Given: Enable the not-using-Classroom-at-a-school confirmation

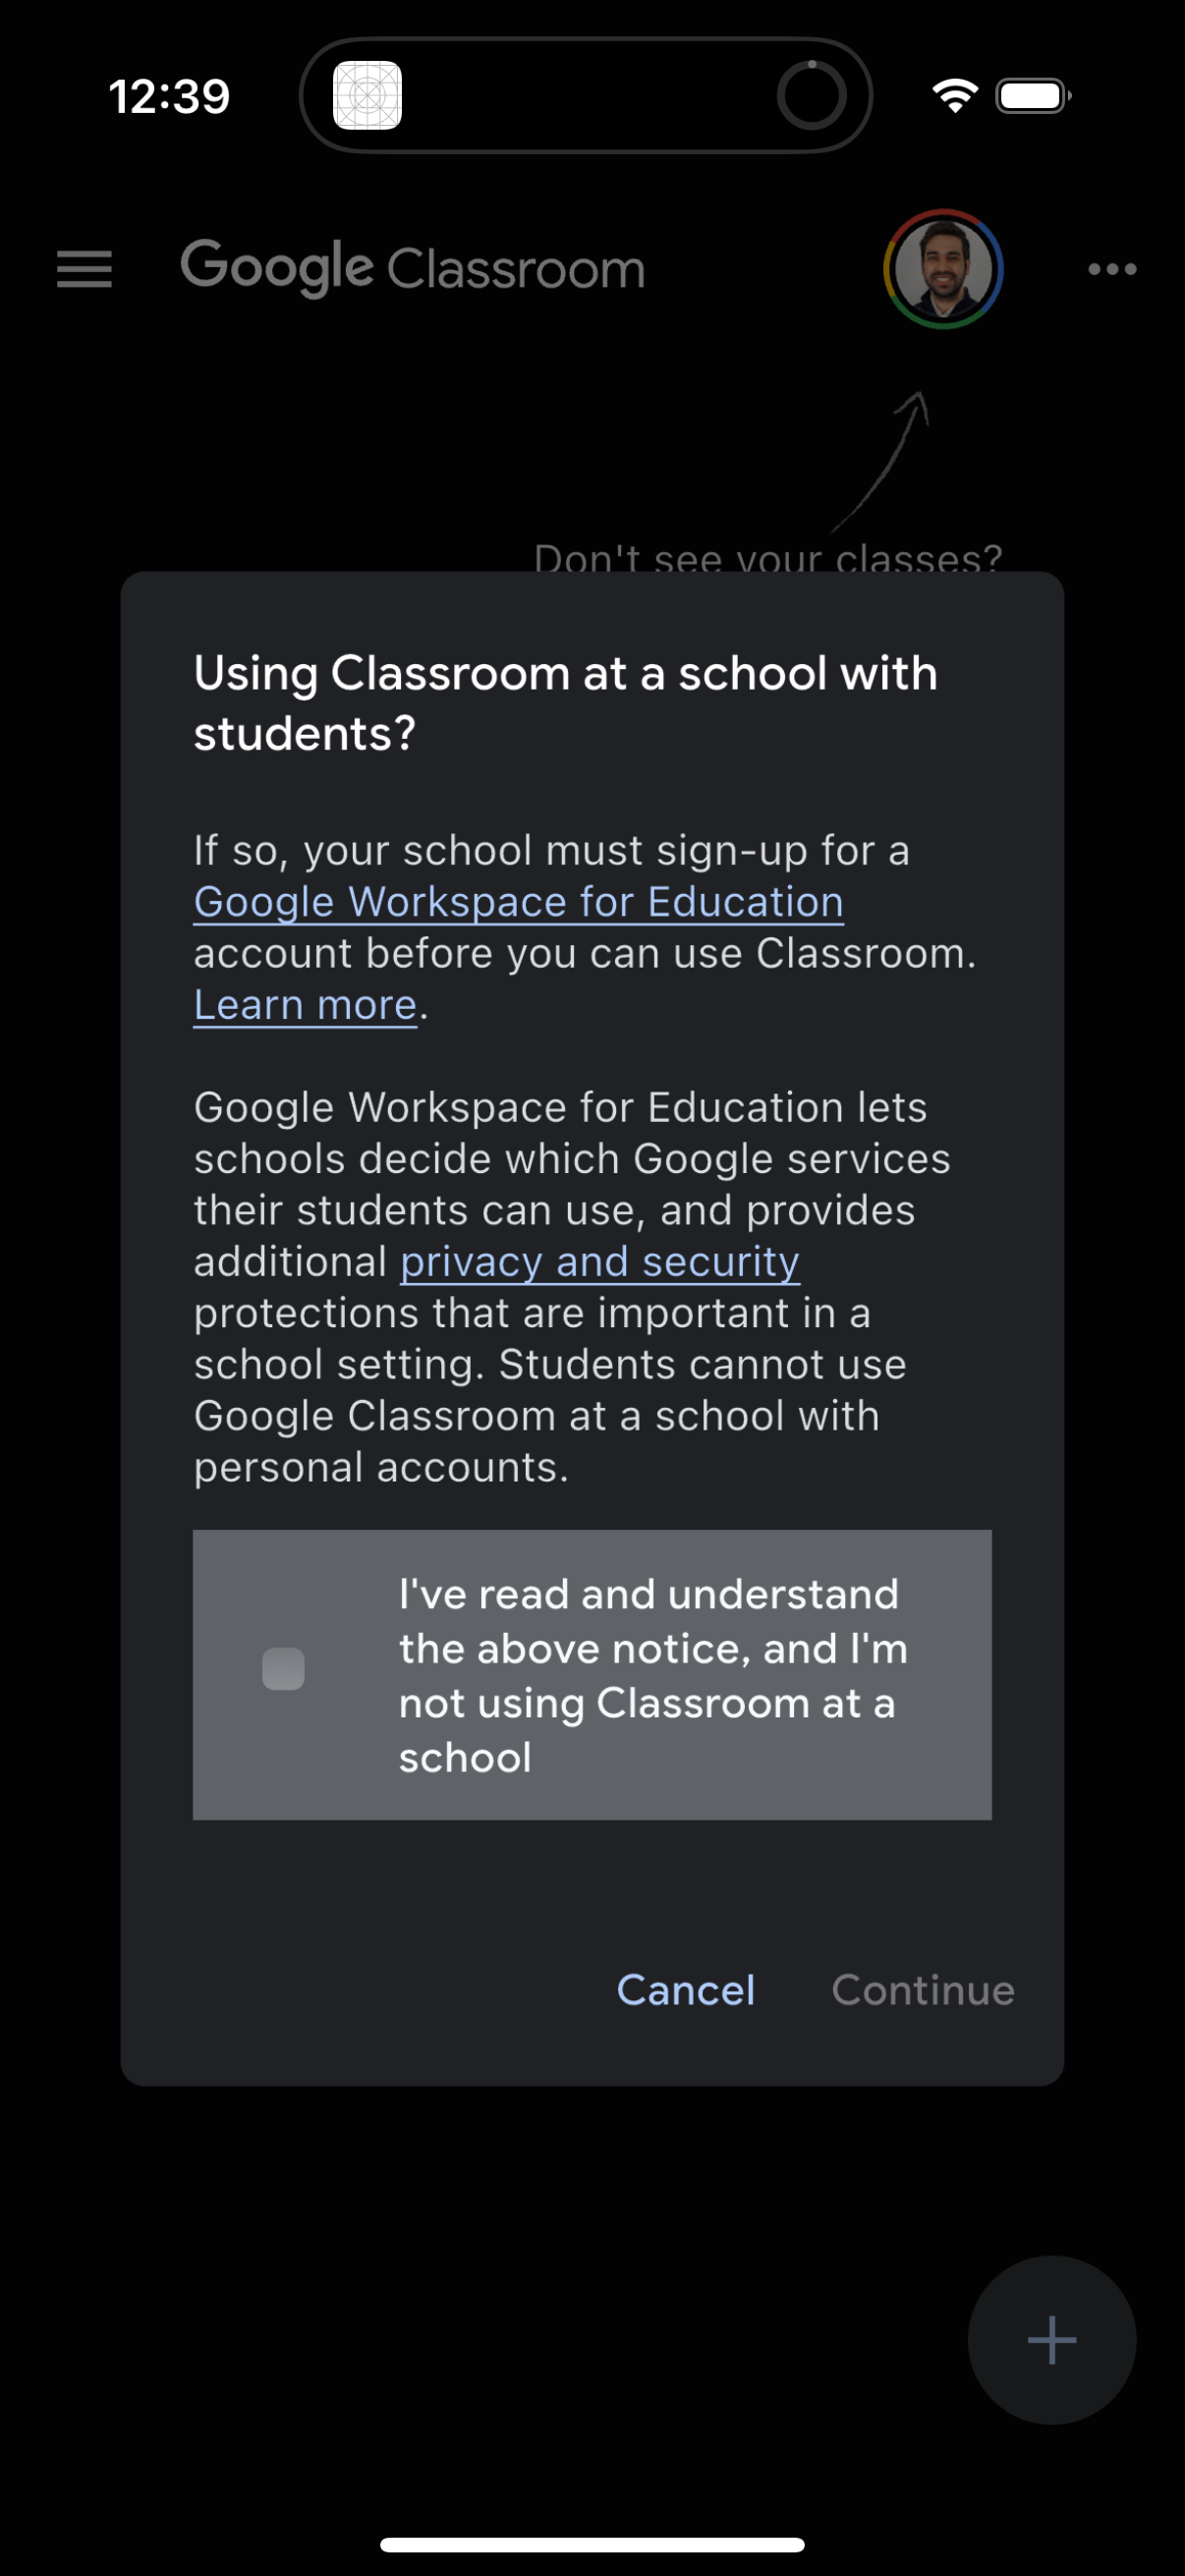Looking at the screenshot, I should pyautogui.click(x=283, y=1667).
